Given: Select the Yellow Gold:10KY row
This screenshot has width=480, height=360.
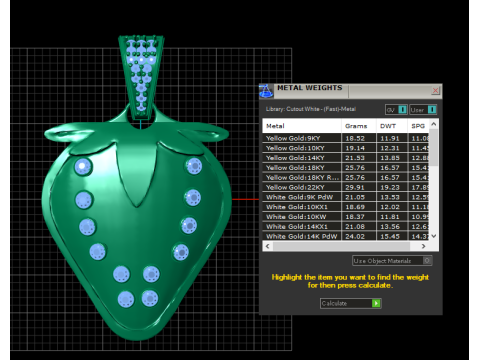Looking at the screenshot, I should (x=346, y=148).
